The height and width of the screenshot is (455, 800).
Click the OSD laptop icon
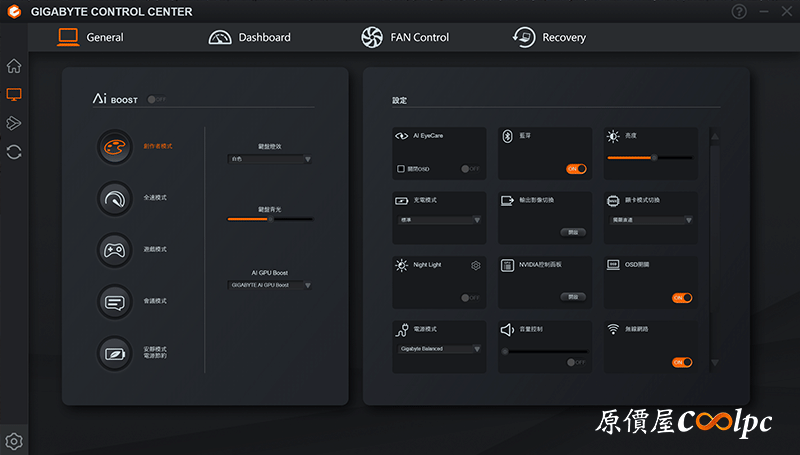tap(613, 265)
